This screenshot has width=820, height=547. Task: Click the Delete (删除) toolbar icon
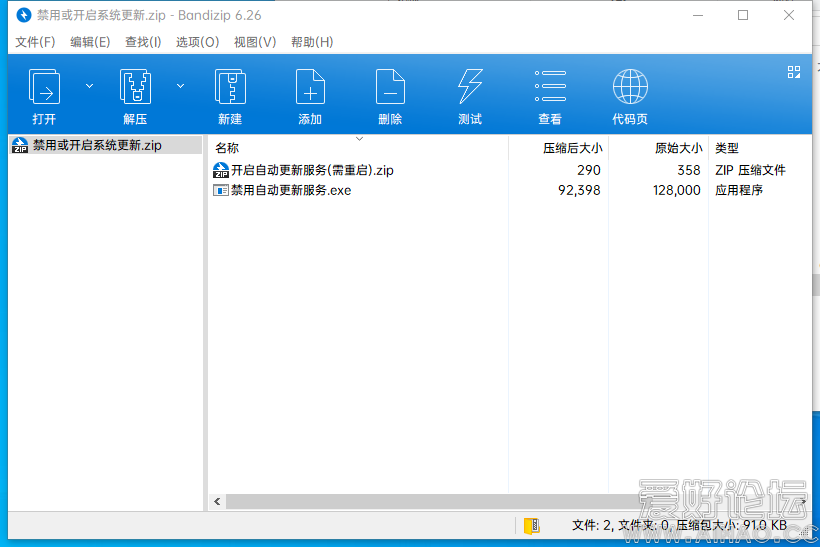point(390,87)
